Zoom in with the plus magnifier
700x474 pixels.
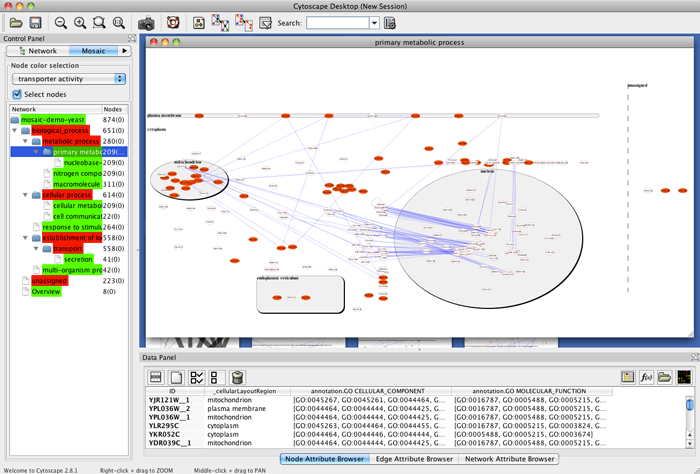click(80, 22)
